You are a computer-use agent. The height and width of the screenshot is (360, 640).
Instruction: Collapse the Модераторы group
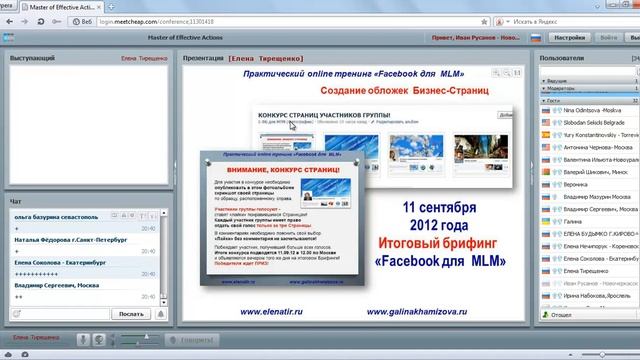[544, 89]
